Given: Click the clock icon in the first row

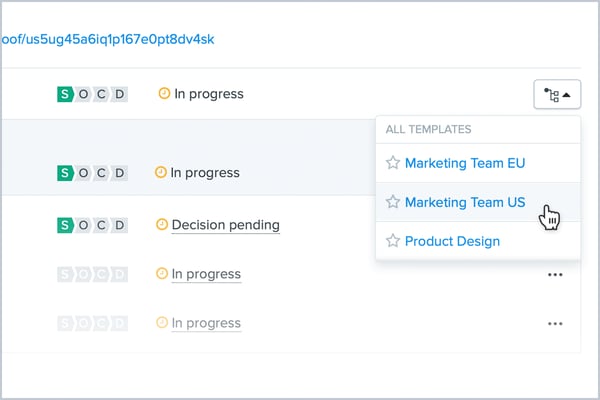Looking at the screenshot, I should coord(165,94).
